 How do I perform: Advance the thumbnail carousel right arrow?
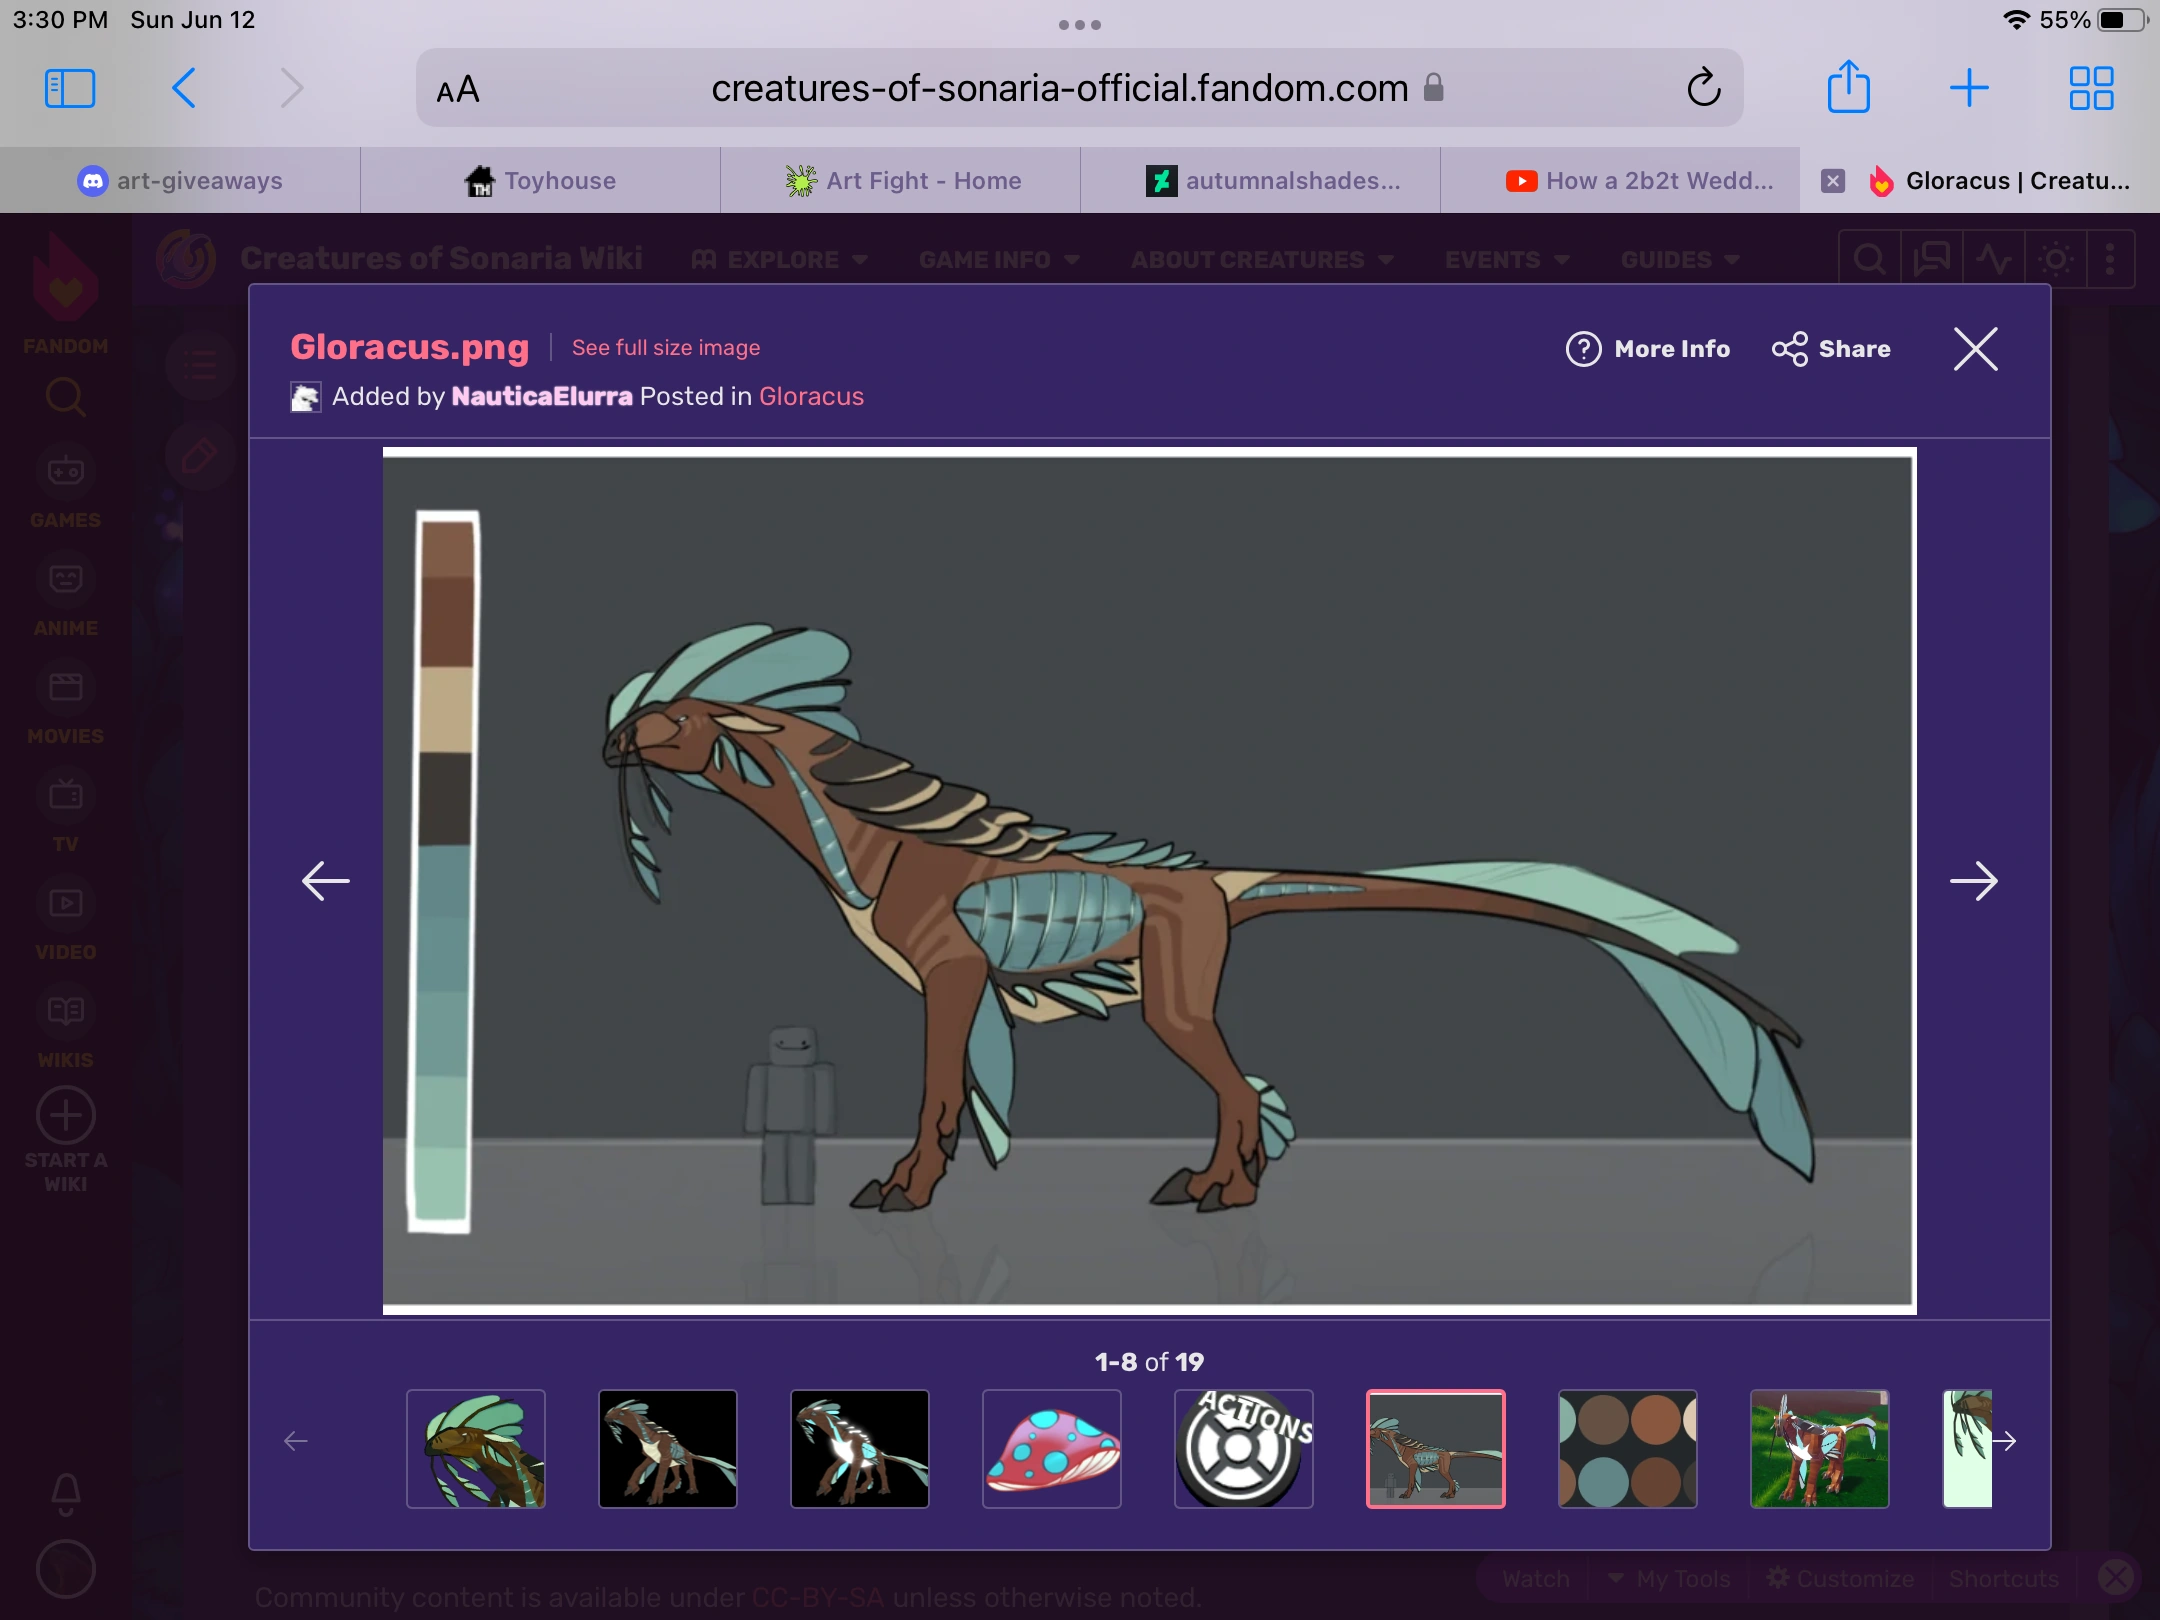[2004, 1441]
